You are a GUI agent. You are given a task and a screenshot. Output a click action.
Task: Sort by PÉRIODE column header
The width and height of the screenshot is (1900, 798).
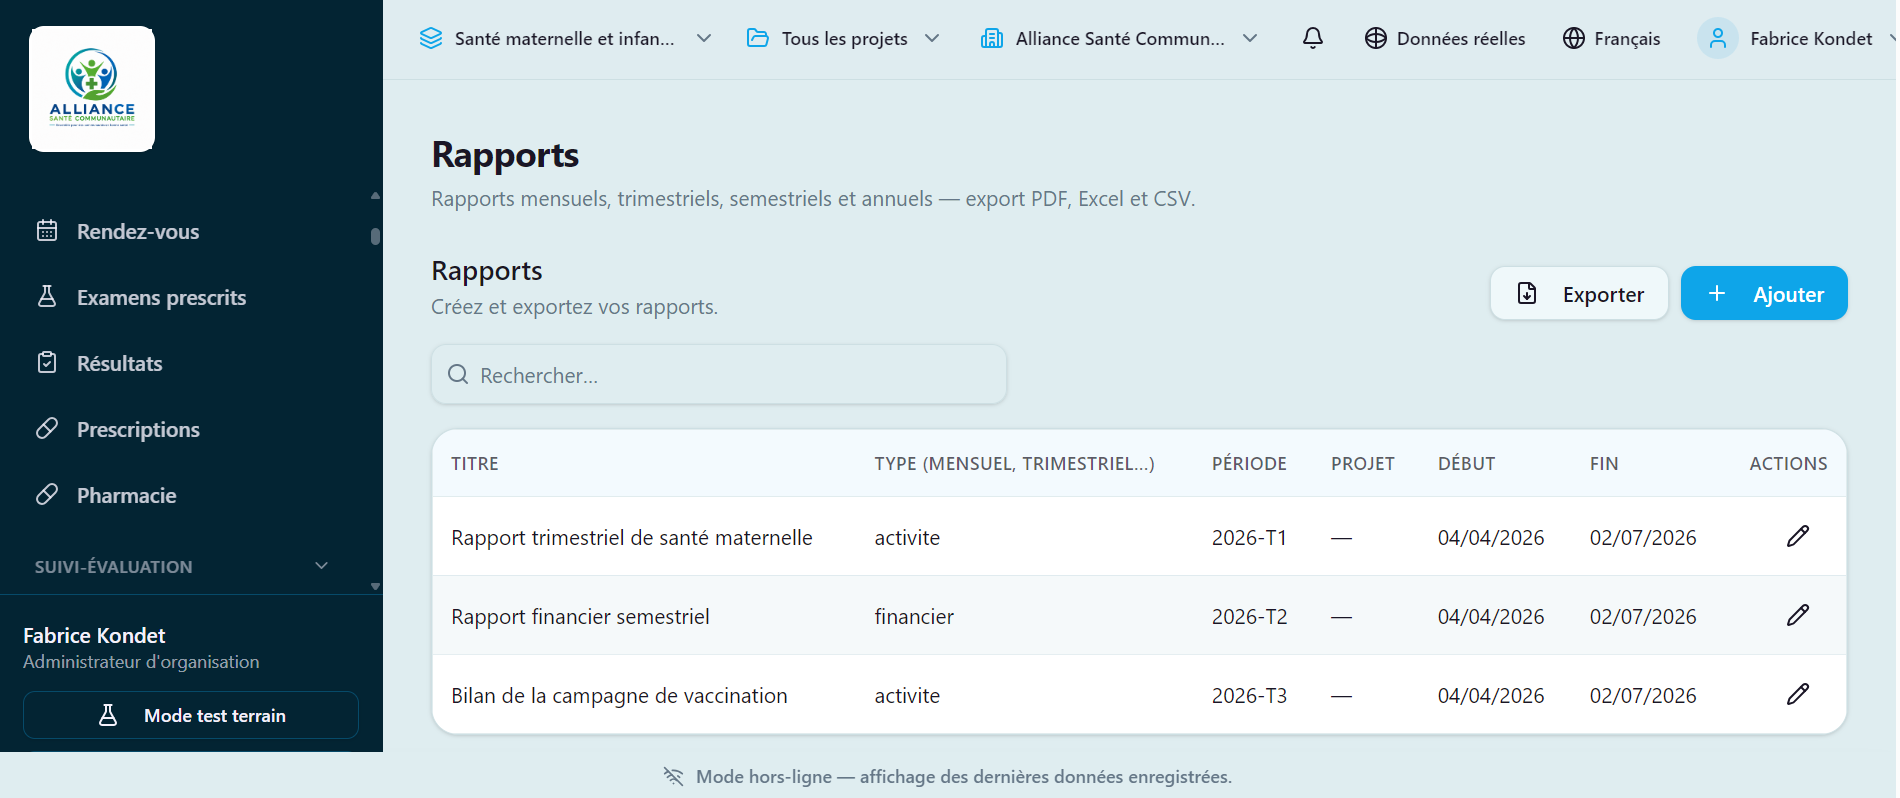point(1249,463)
